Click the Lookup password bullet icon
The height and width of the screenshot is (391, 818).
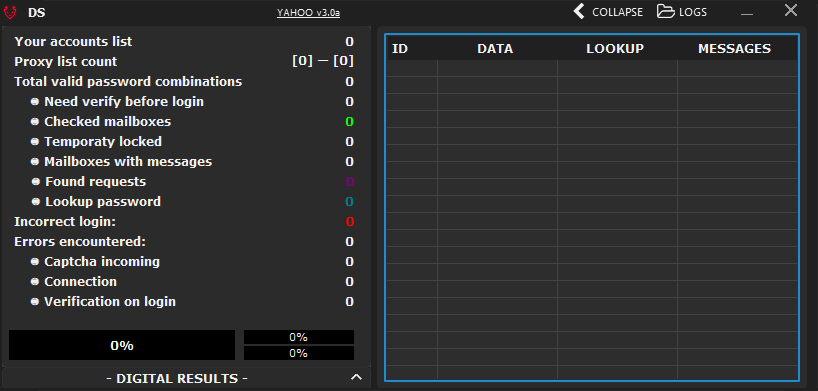36,202
